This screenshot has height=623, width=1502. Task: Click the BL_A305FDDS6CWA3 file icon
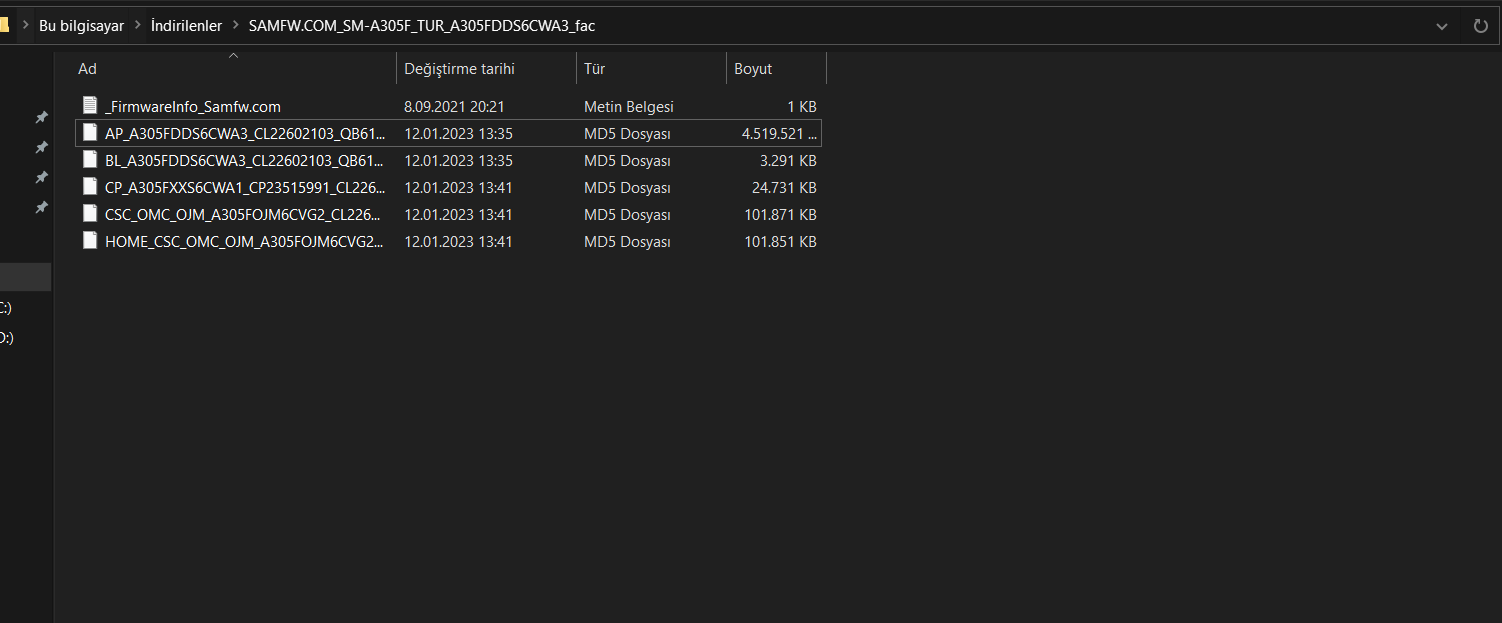coord(90,160)
